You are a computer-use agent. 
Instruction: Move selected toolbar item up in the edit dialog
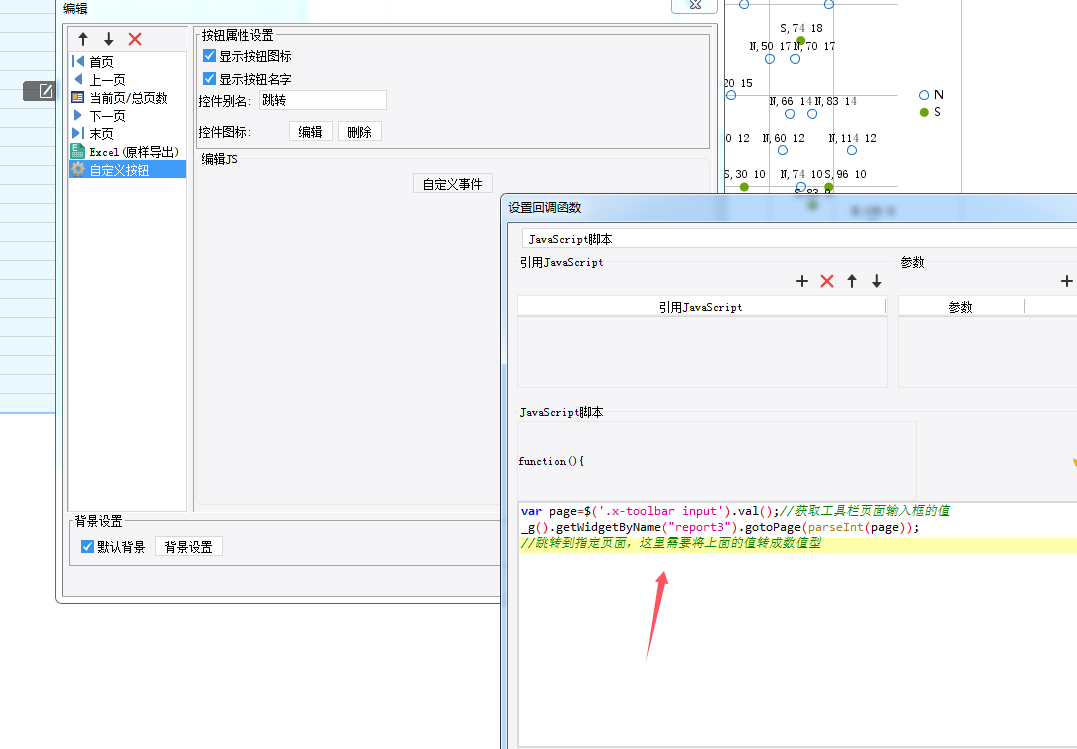tap(83, 39)
